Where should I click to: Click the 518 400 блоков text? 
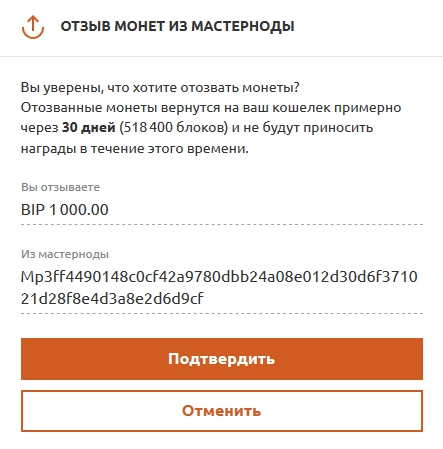(174, 128)
